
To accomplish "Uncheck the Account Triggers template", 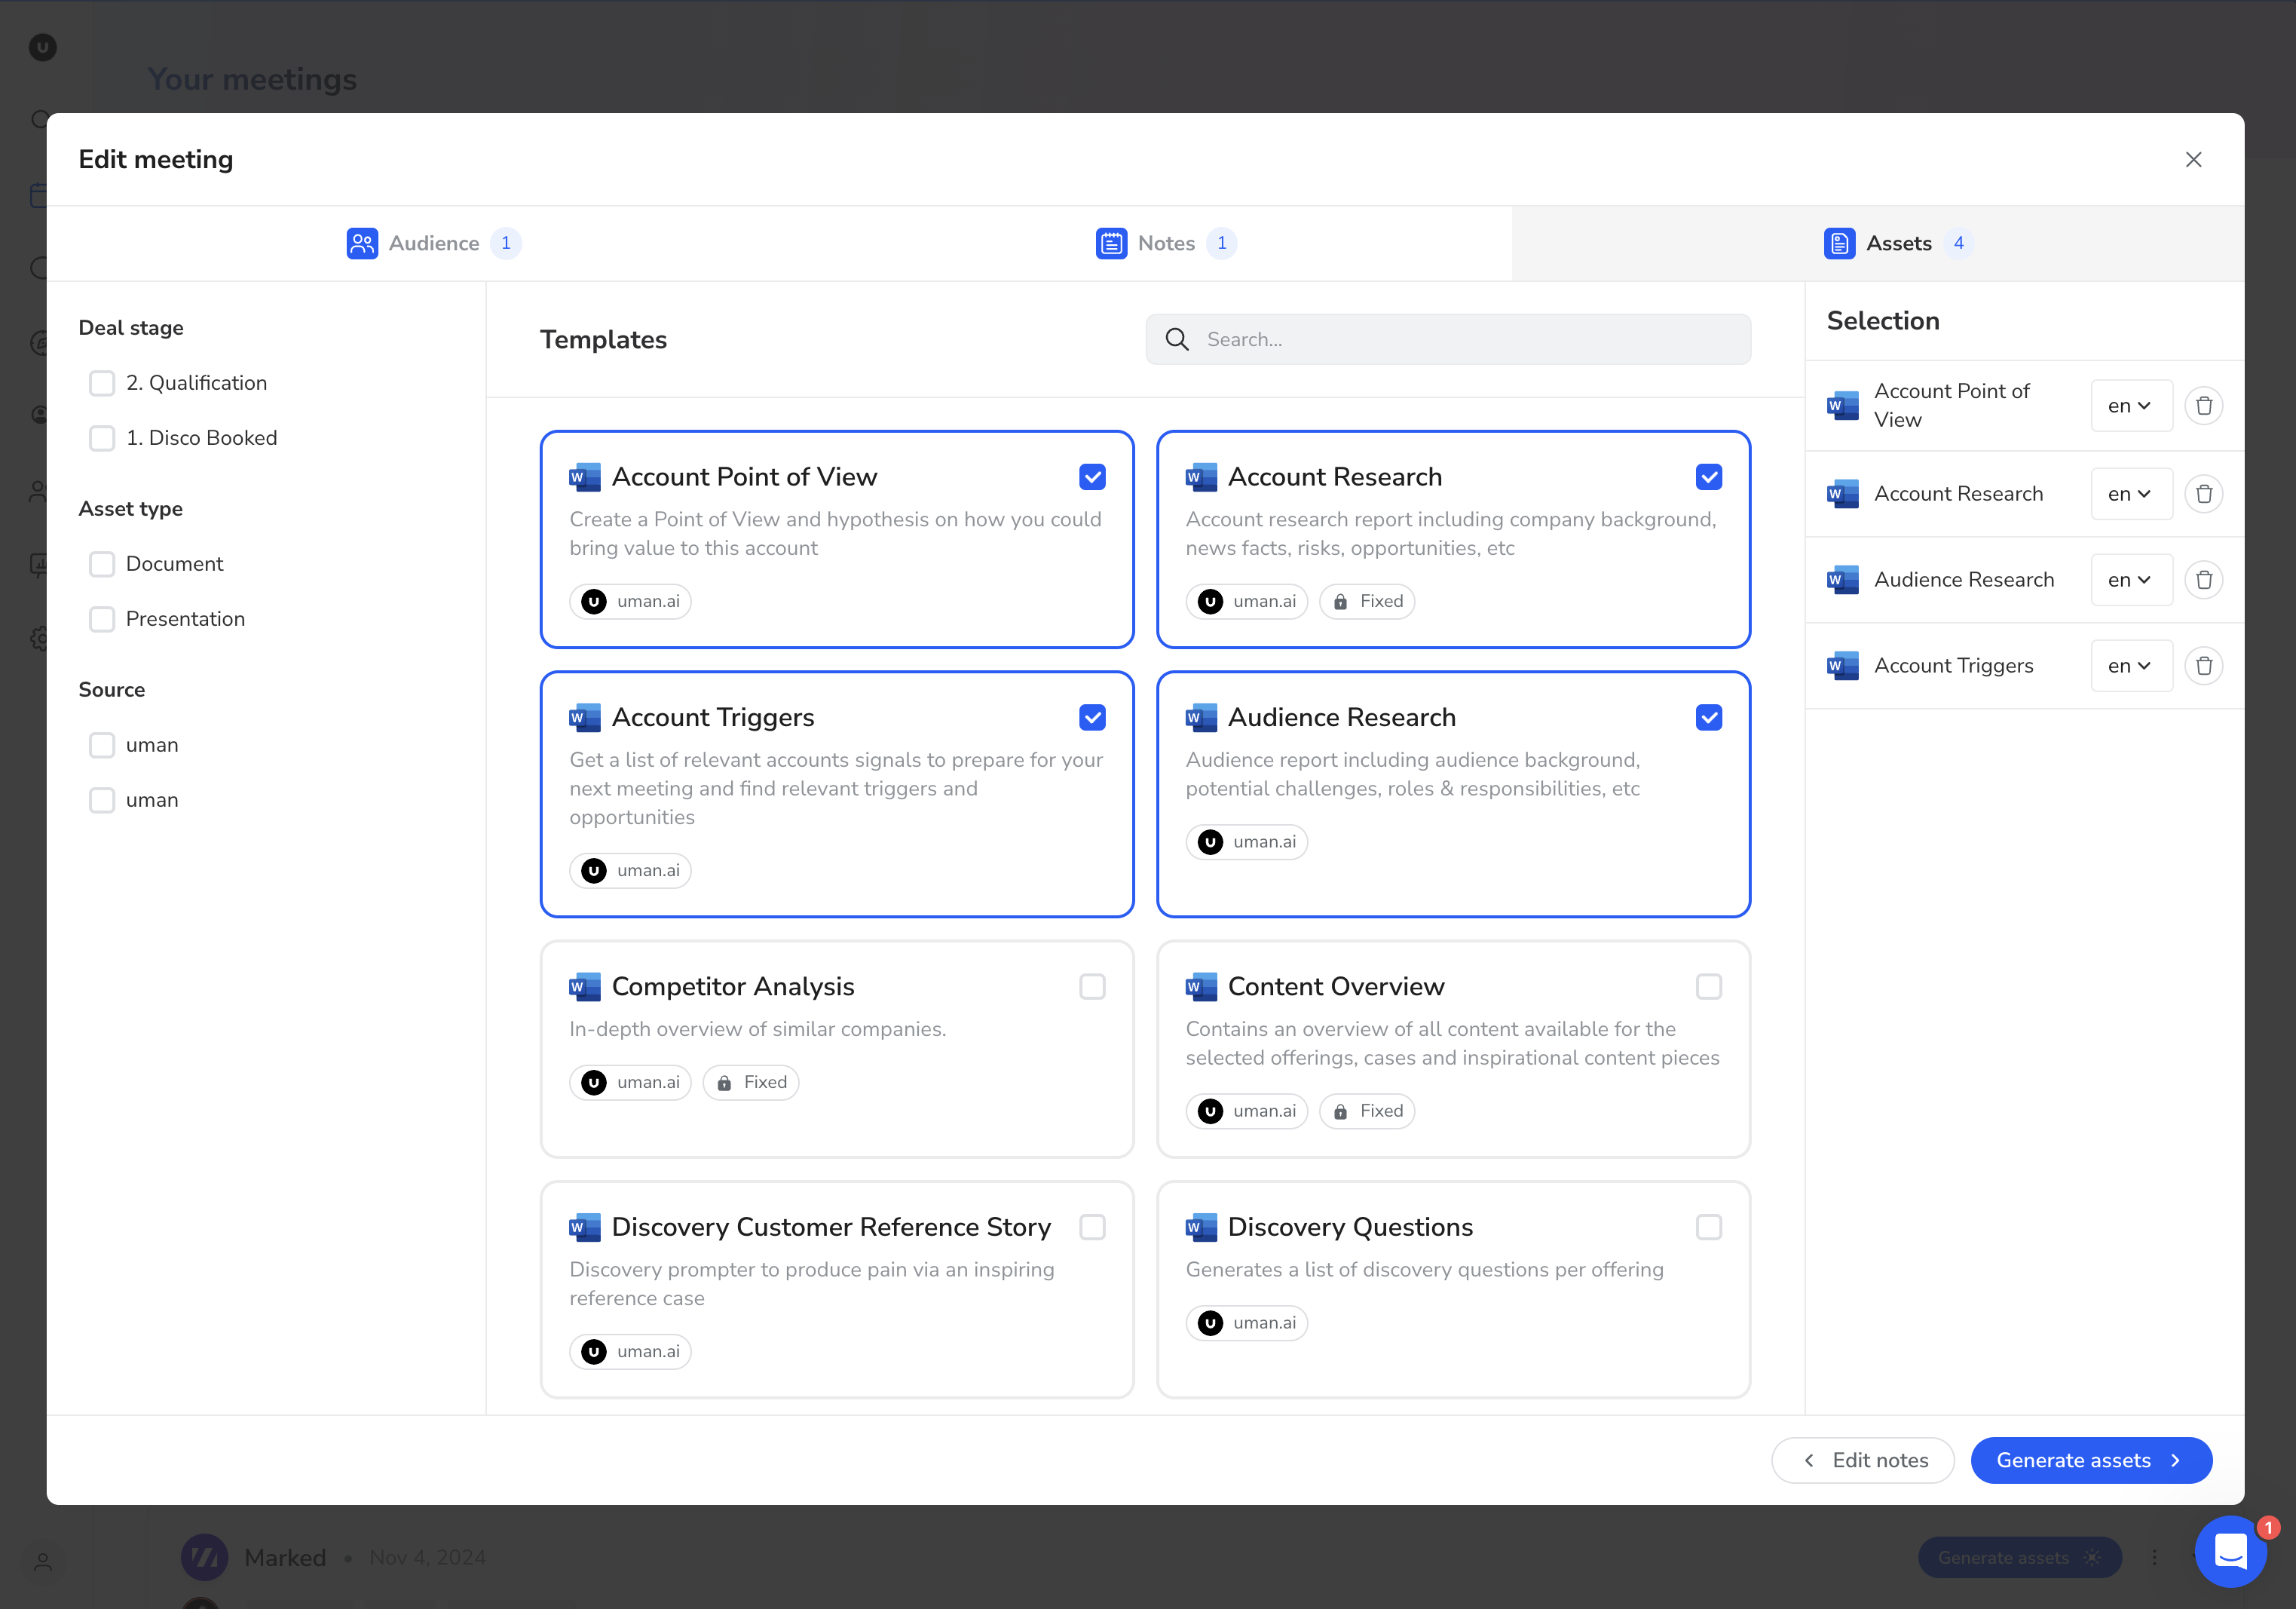I will pyautogui.click(x=1092, y=718).
